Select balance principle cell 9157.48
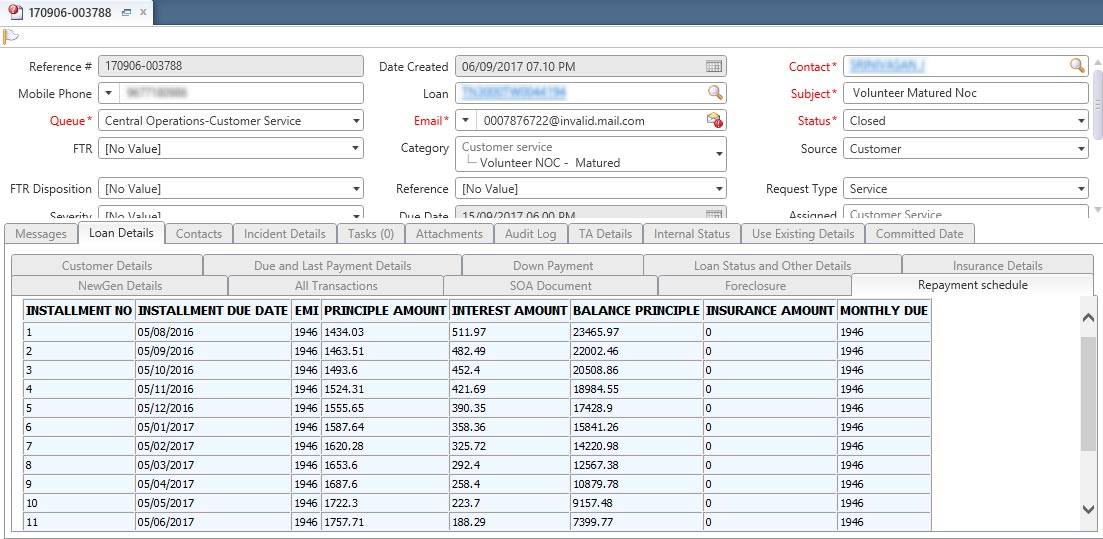This screenshot has height=539, width=1103. (x=637, y=503)
